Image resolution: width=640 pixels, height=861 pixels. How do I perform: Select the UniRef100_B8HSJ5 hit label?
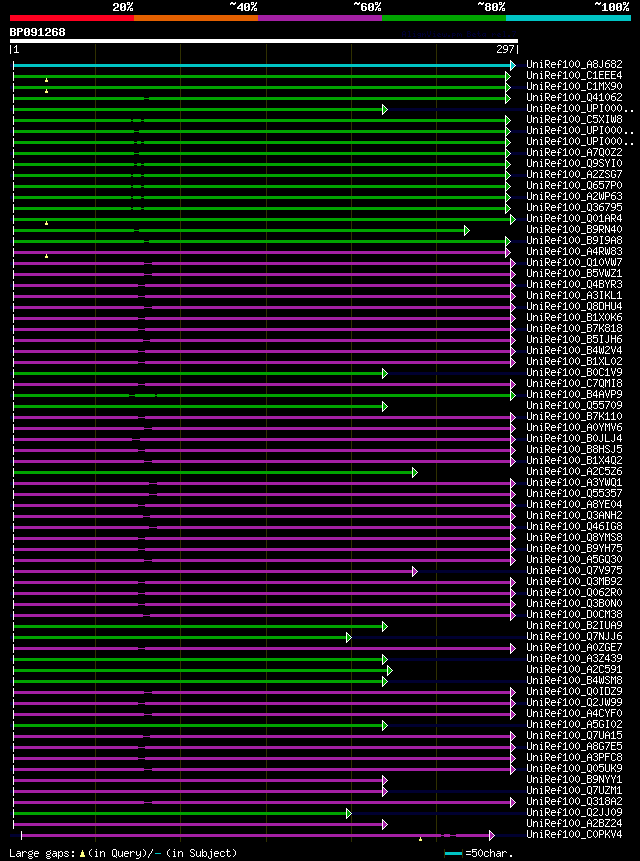[x=574, y=449]
